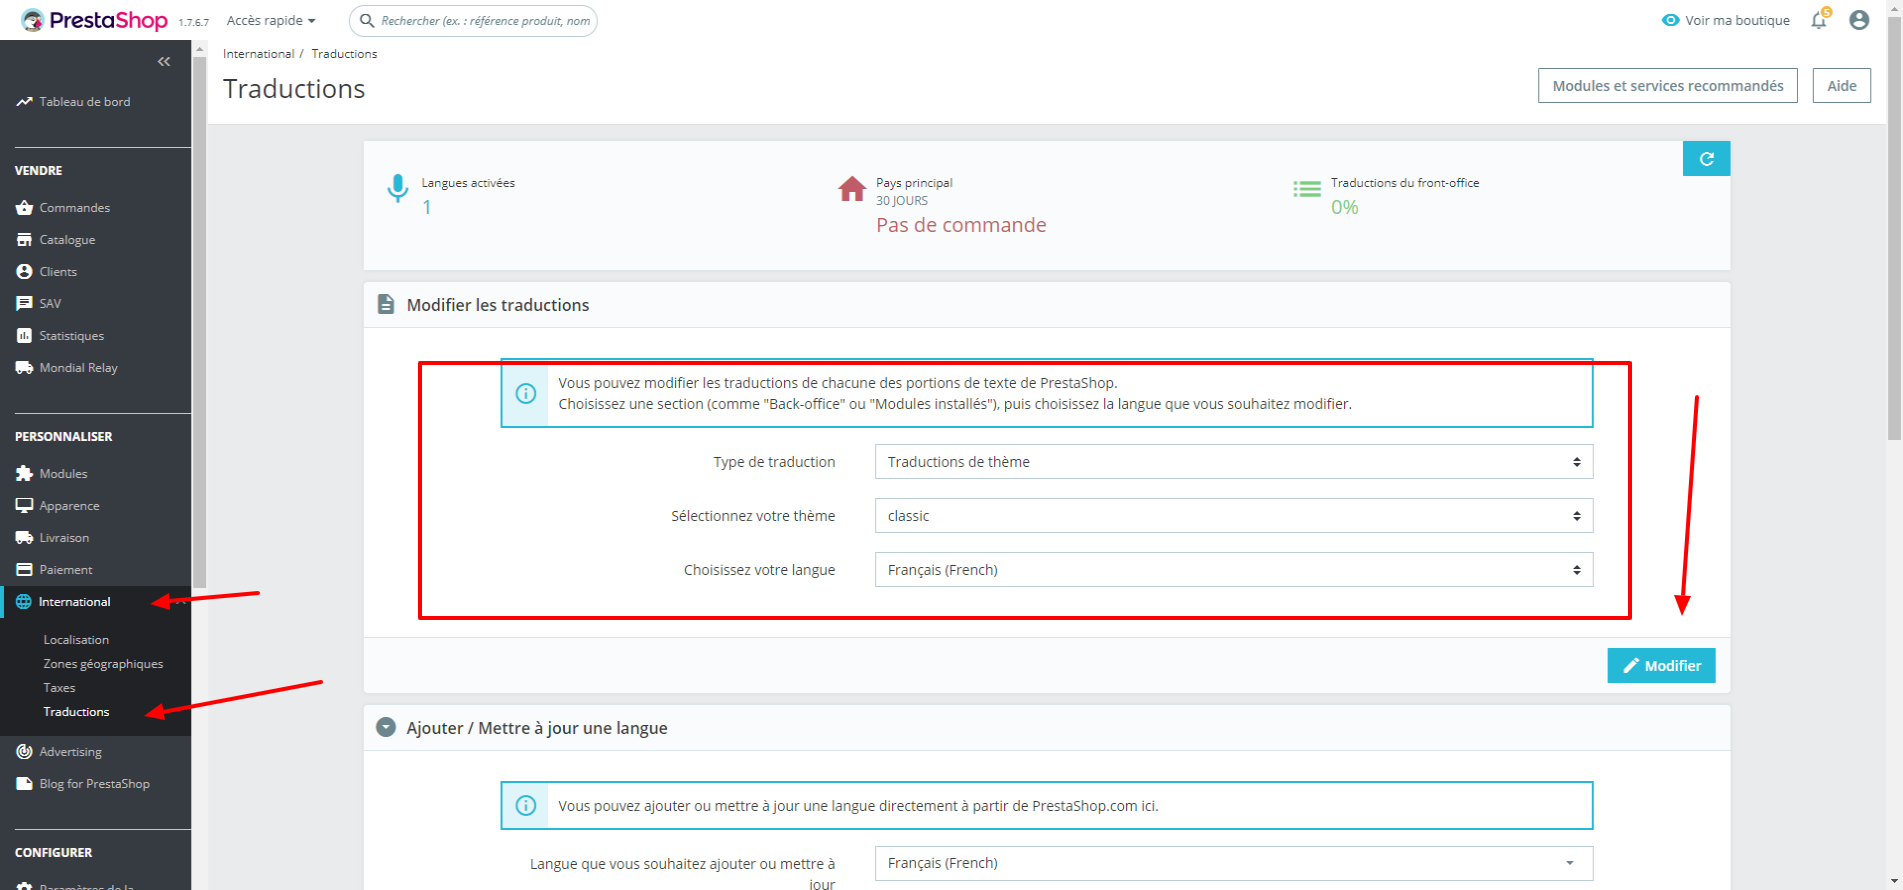Click the refresh icon in the stats panel
The width and height of the screenshot is (1903, 890).
point(1706,159)
